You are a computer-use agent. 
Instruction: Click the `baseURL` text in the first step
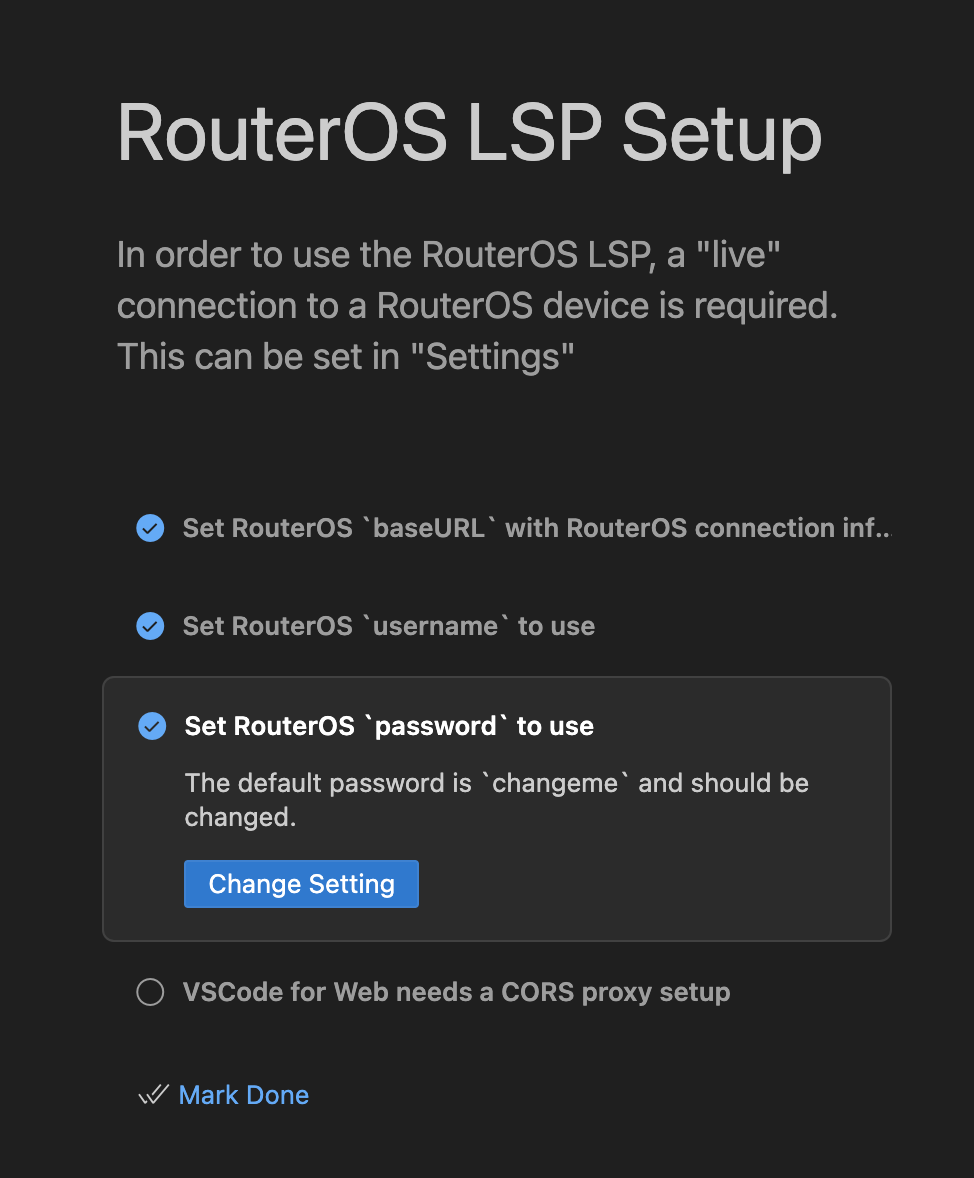click(x=429, y=528)
